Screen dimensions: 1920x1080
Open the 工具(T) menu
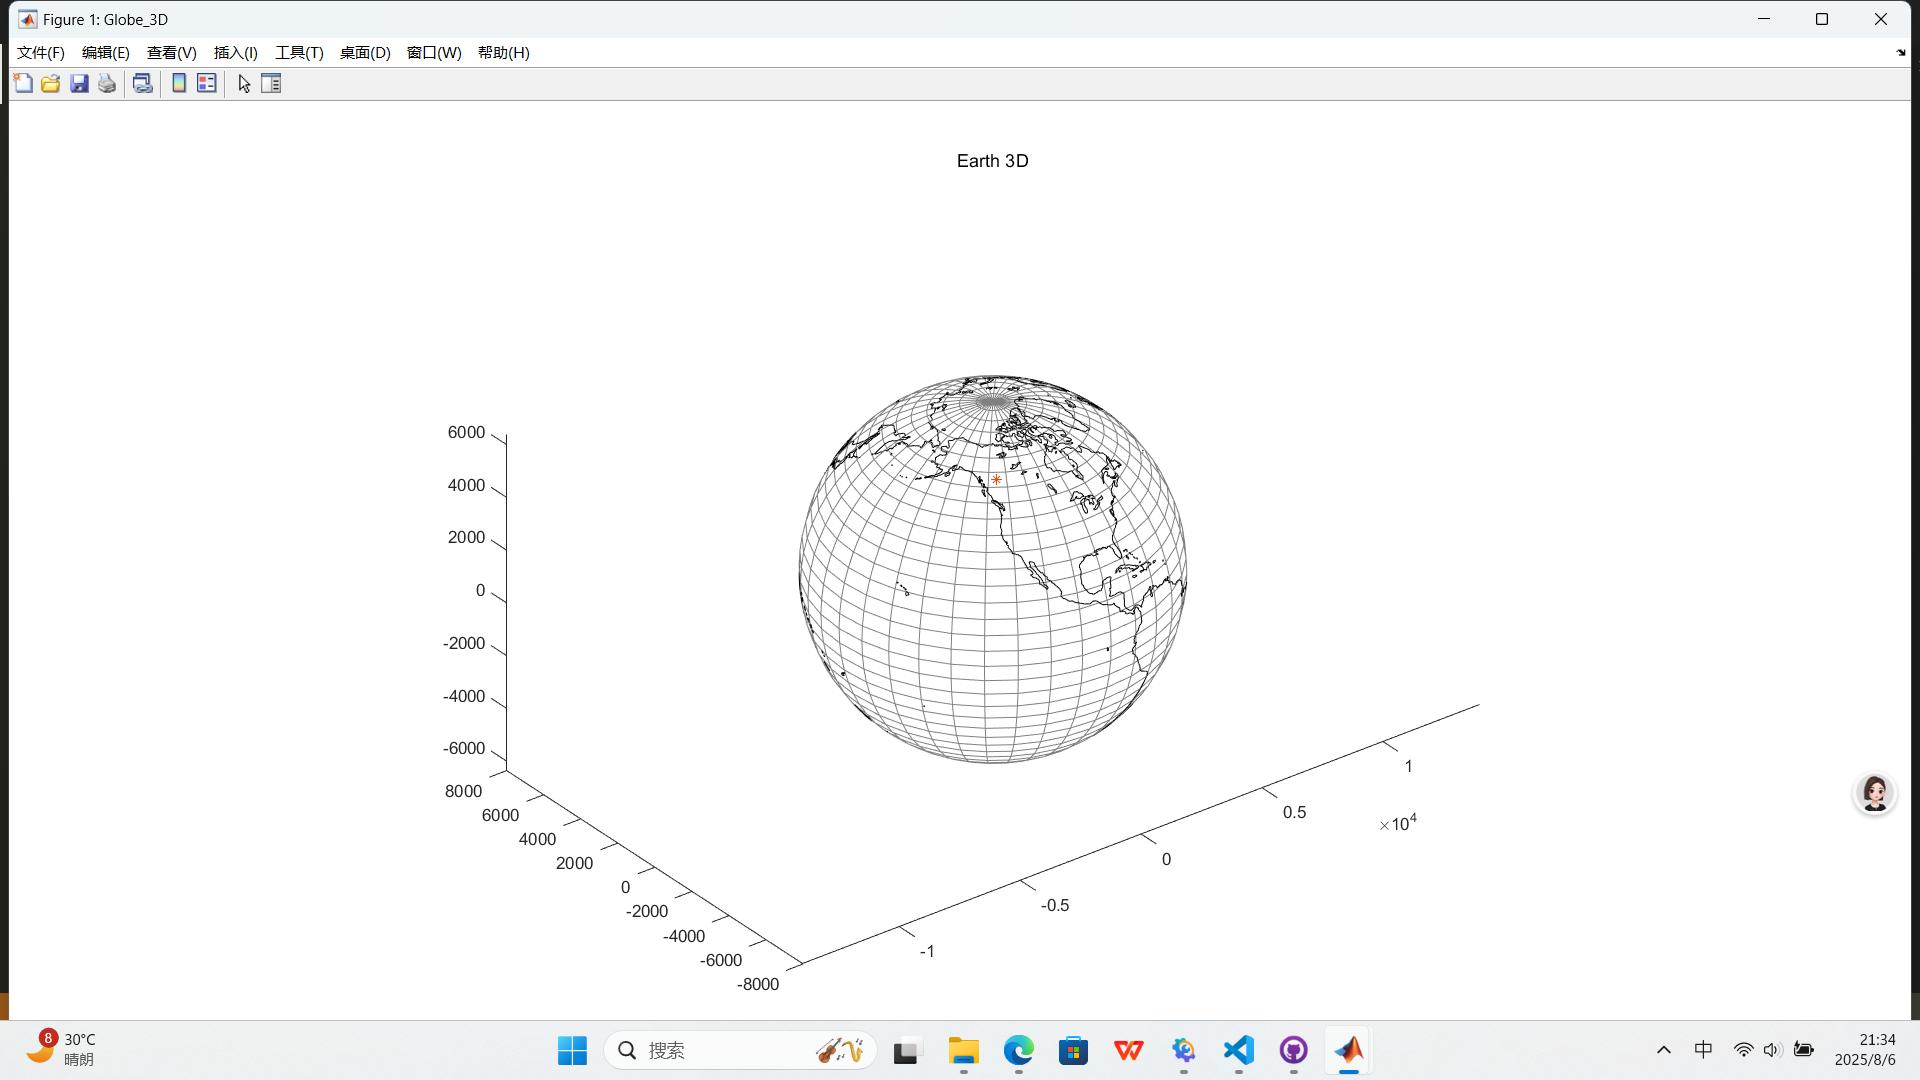tap(299, 53)
